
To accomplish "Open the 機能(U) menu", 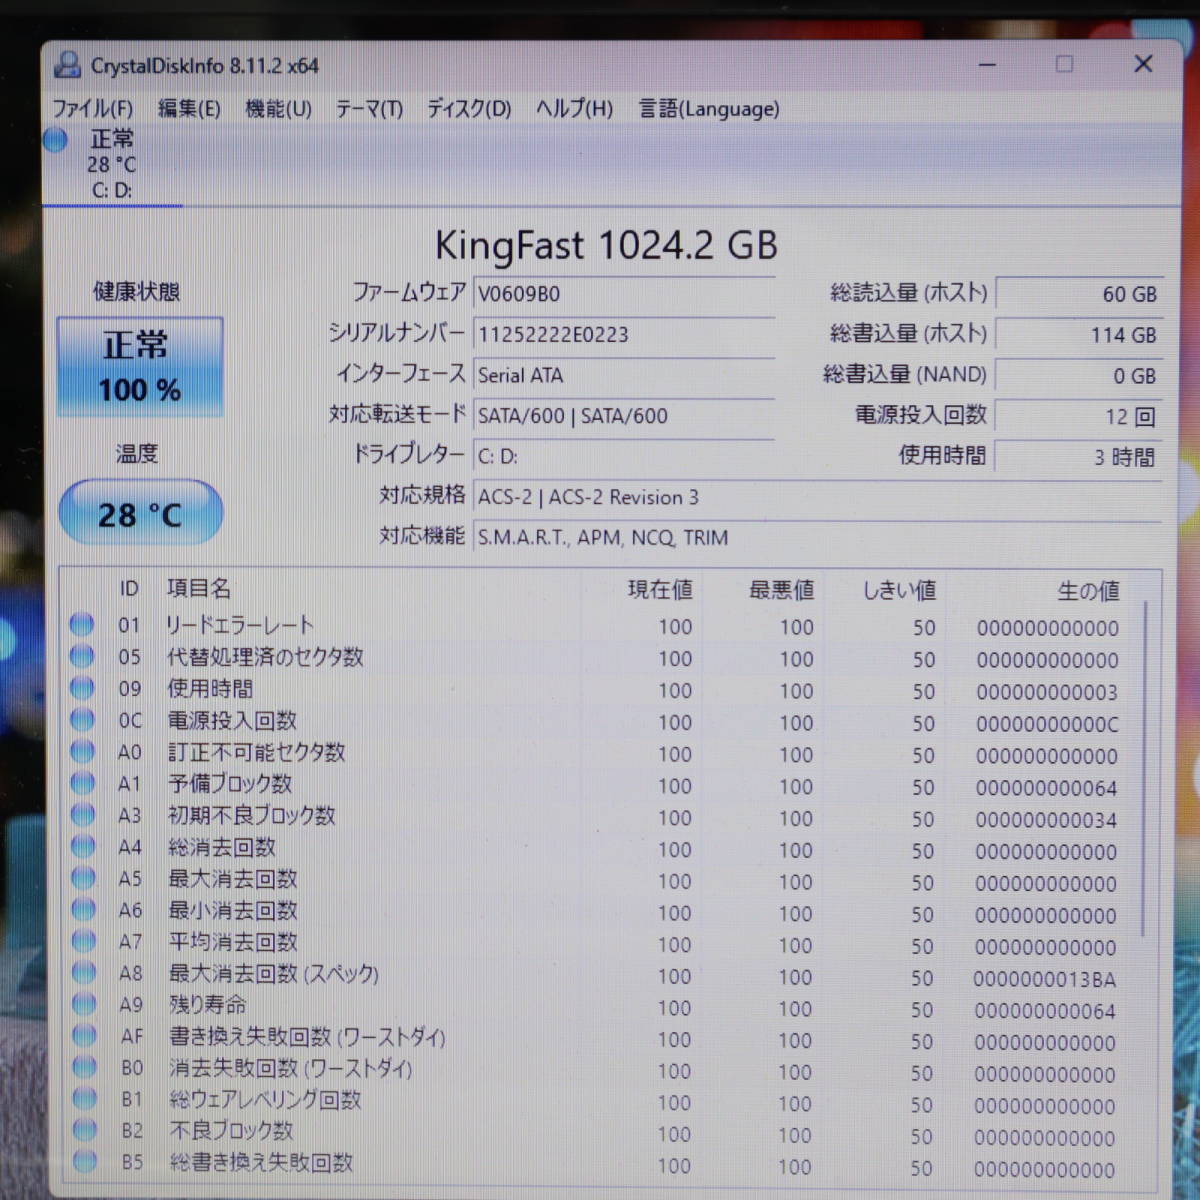I will tap(278, 108).
